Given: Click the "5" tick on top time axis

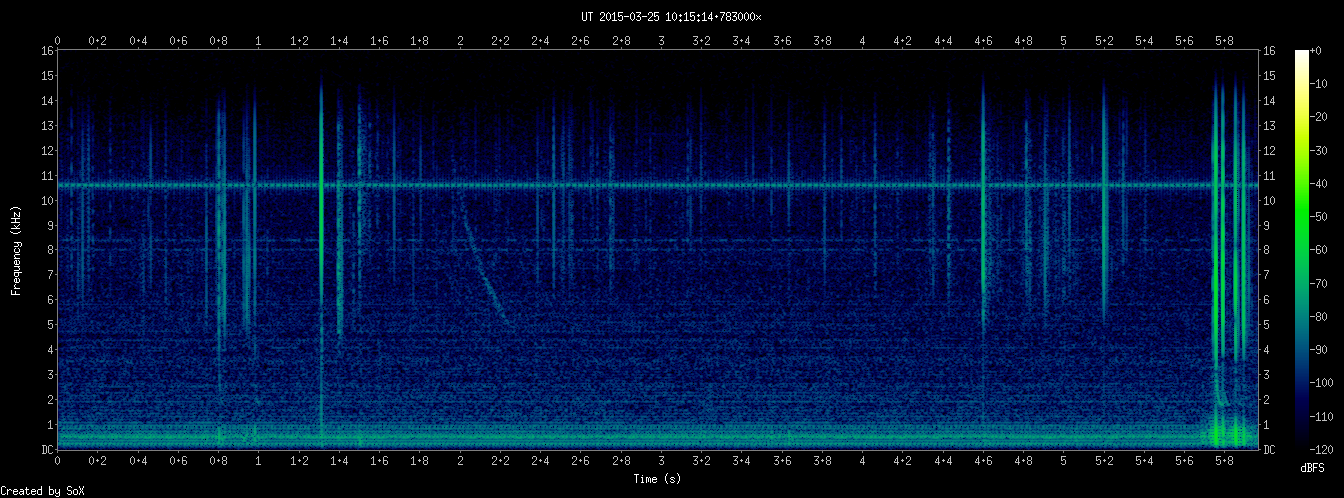Looking at the screenshot, I should coord(1064,41).
